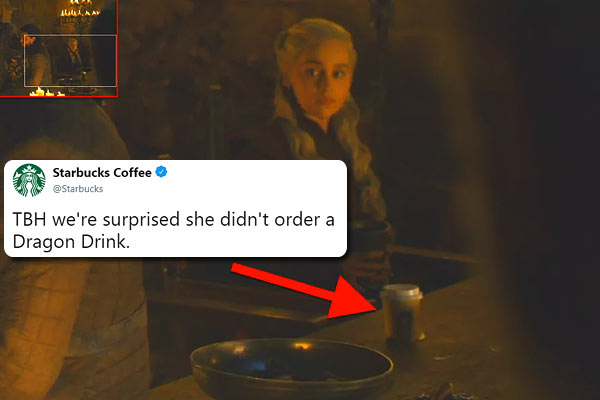Viewport: 600px width, 400px height.
Task: Click the word TBH in the tweet
Action: tap(29, 219)
